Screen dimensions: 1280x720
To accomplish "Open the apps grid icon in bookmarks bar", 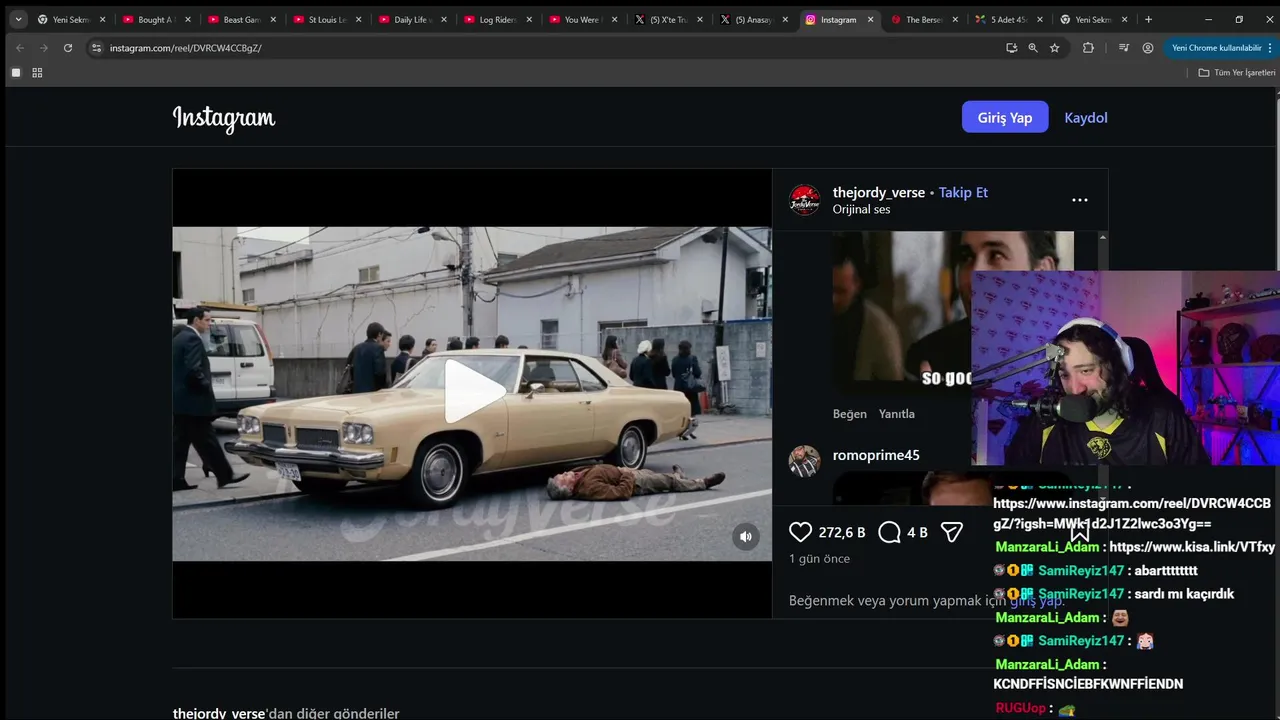I will pos(37,73).
